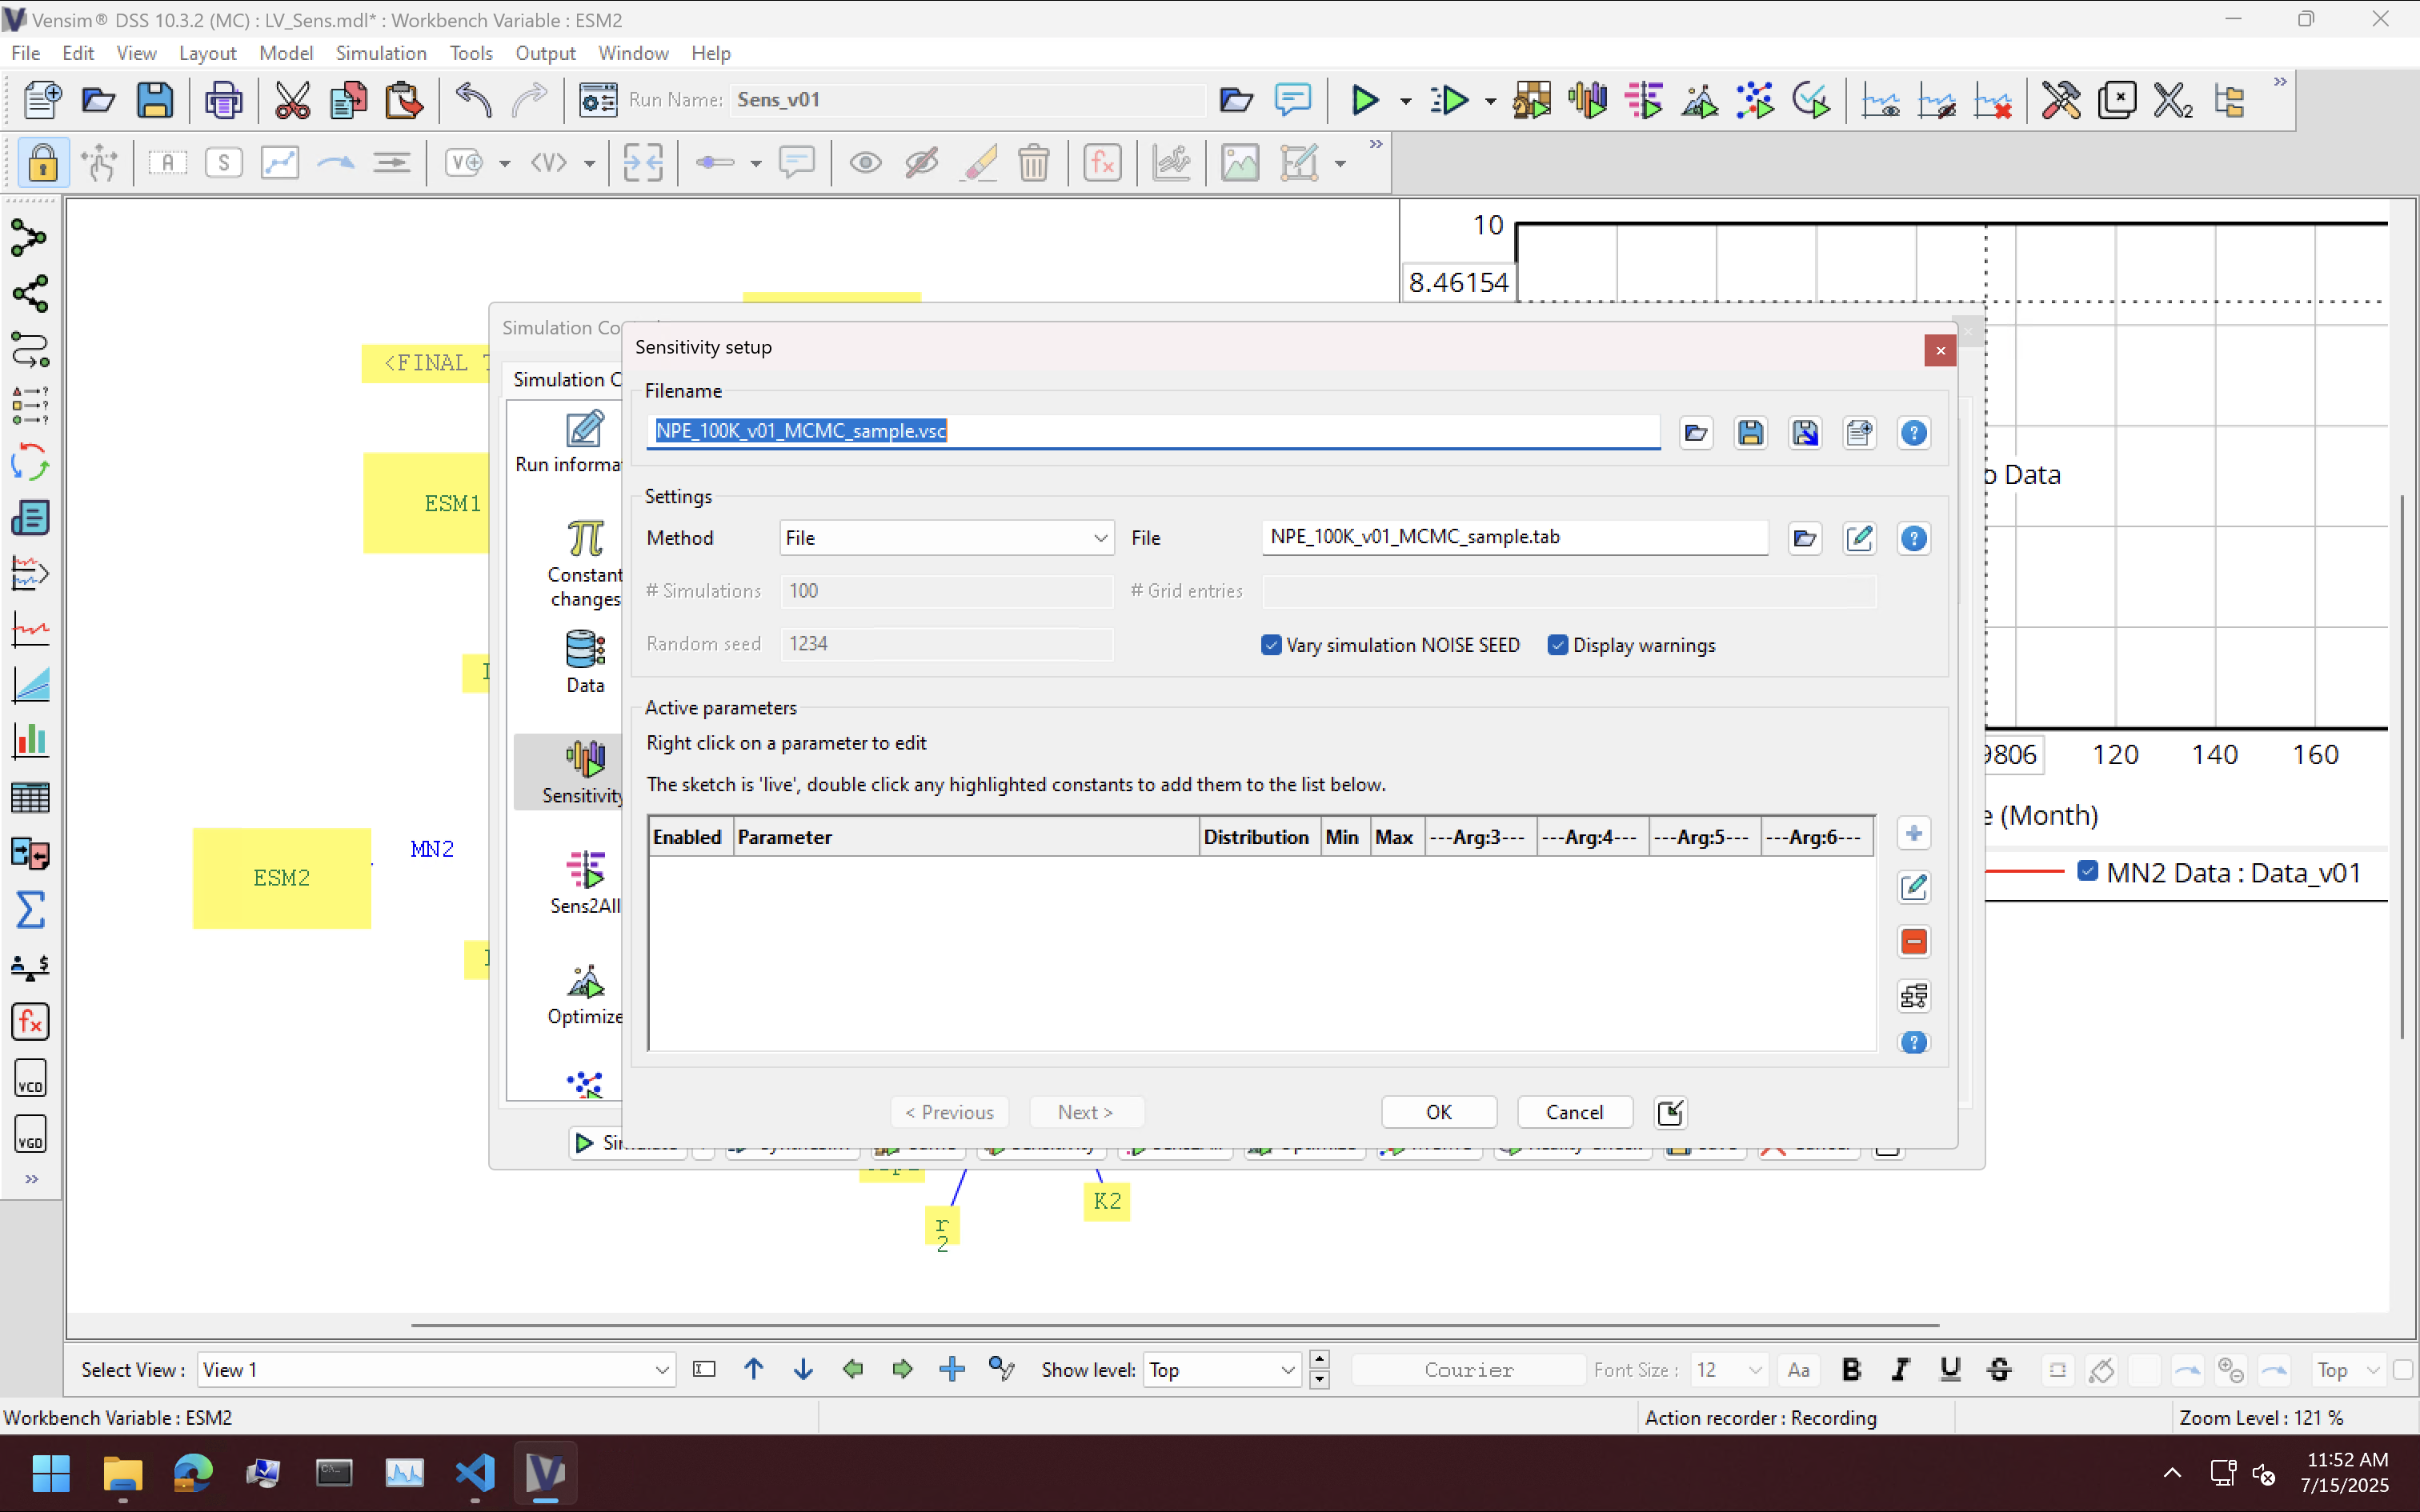Screen dimensions: 2420x1512
Task: Save the sensitivity control file
Action: pyautogui.click(x=1750, y=433)
